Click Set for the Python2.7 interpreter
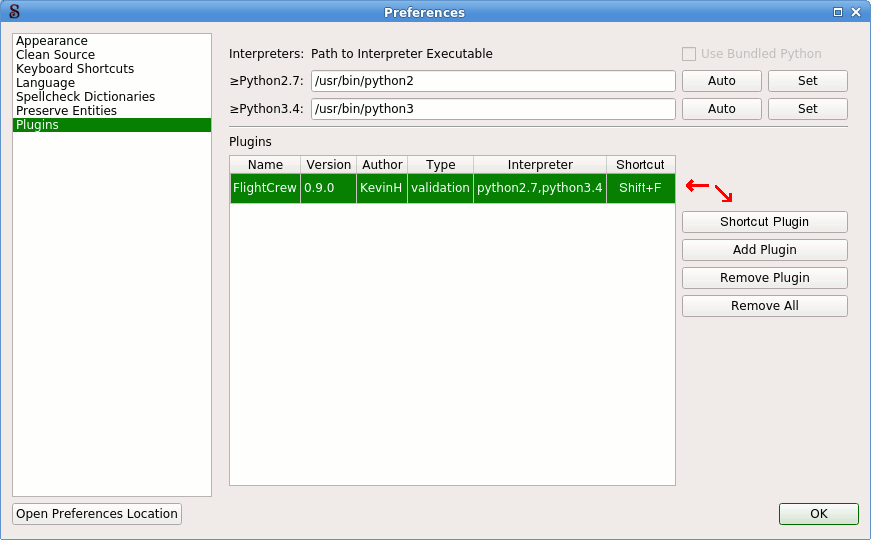 808,81
